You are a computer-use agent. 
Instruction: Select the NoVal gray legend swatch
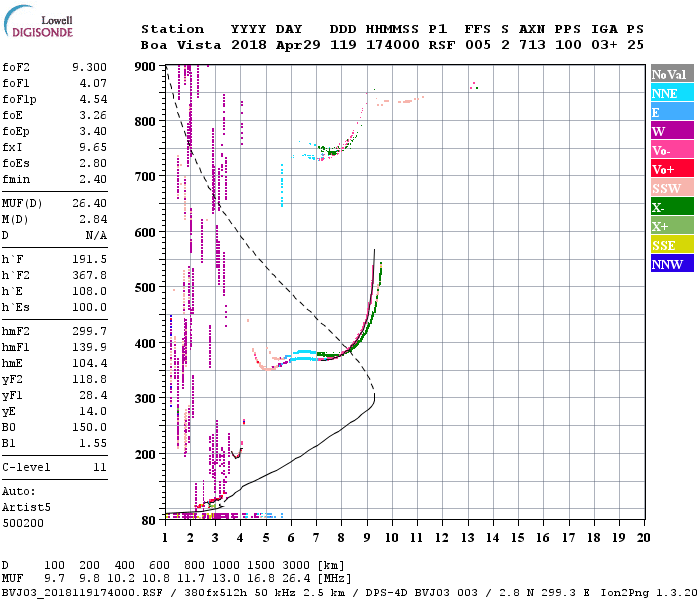pyautogui.click(x=672, y=74)
